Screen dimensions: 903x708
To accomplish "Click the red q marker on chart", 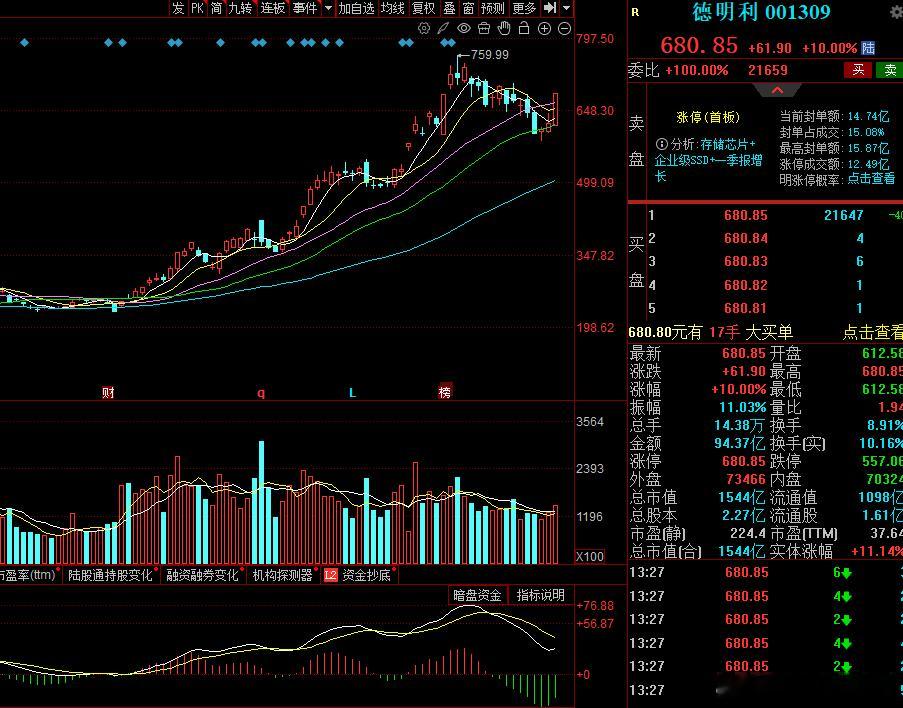I will tap(261, 393).
